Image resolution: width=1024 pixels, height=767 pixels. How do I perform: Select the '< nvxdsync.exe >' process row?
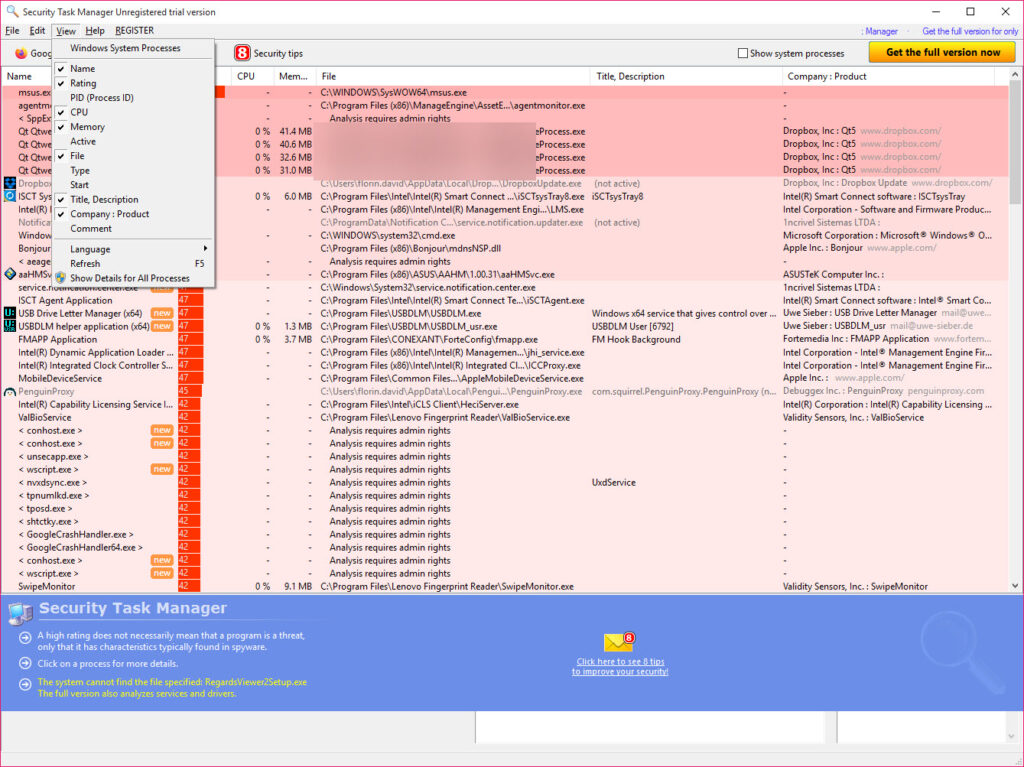(504, 482)
